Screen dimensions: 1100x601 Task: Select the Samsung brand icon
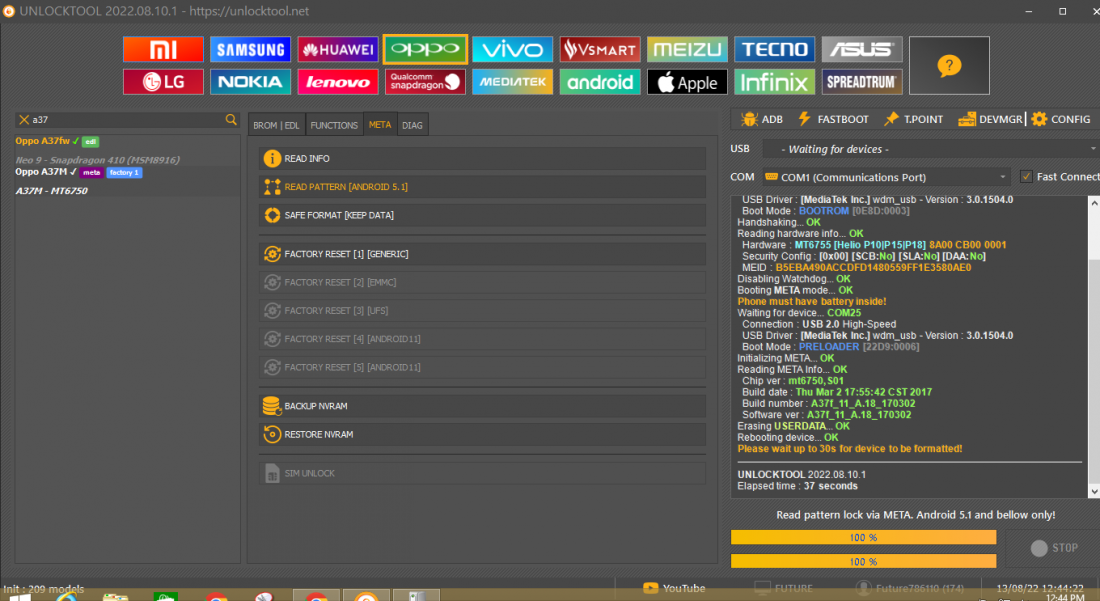[250, 49]
